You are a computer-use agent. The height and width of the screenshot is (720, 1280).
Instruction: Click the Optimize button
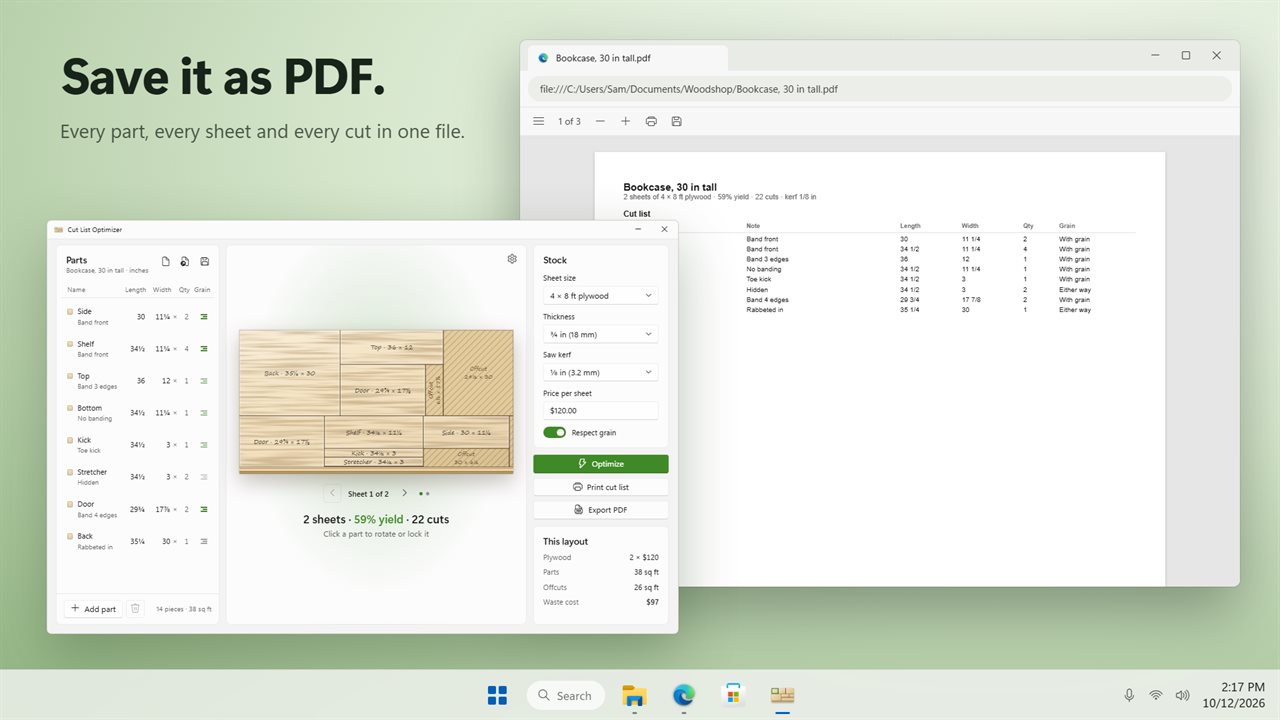(601, 464)
